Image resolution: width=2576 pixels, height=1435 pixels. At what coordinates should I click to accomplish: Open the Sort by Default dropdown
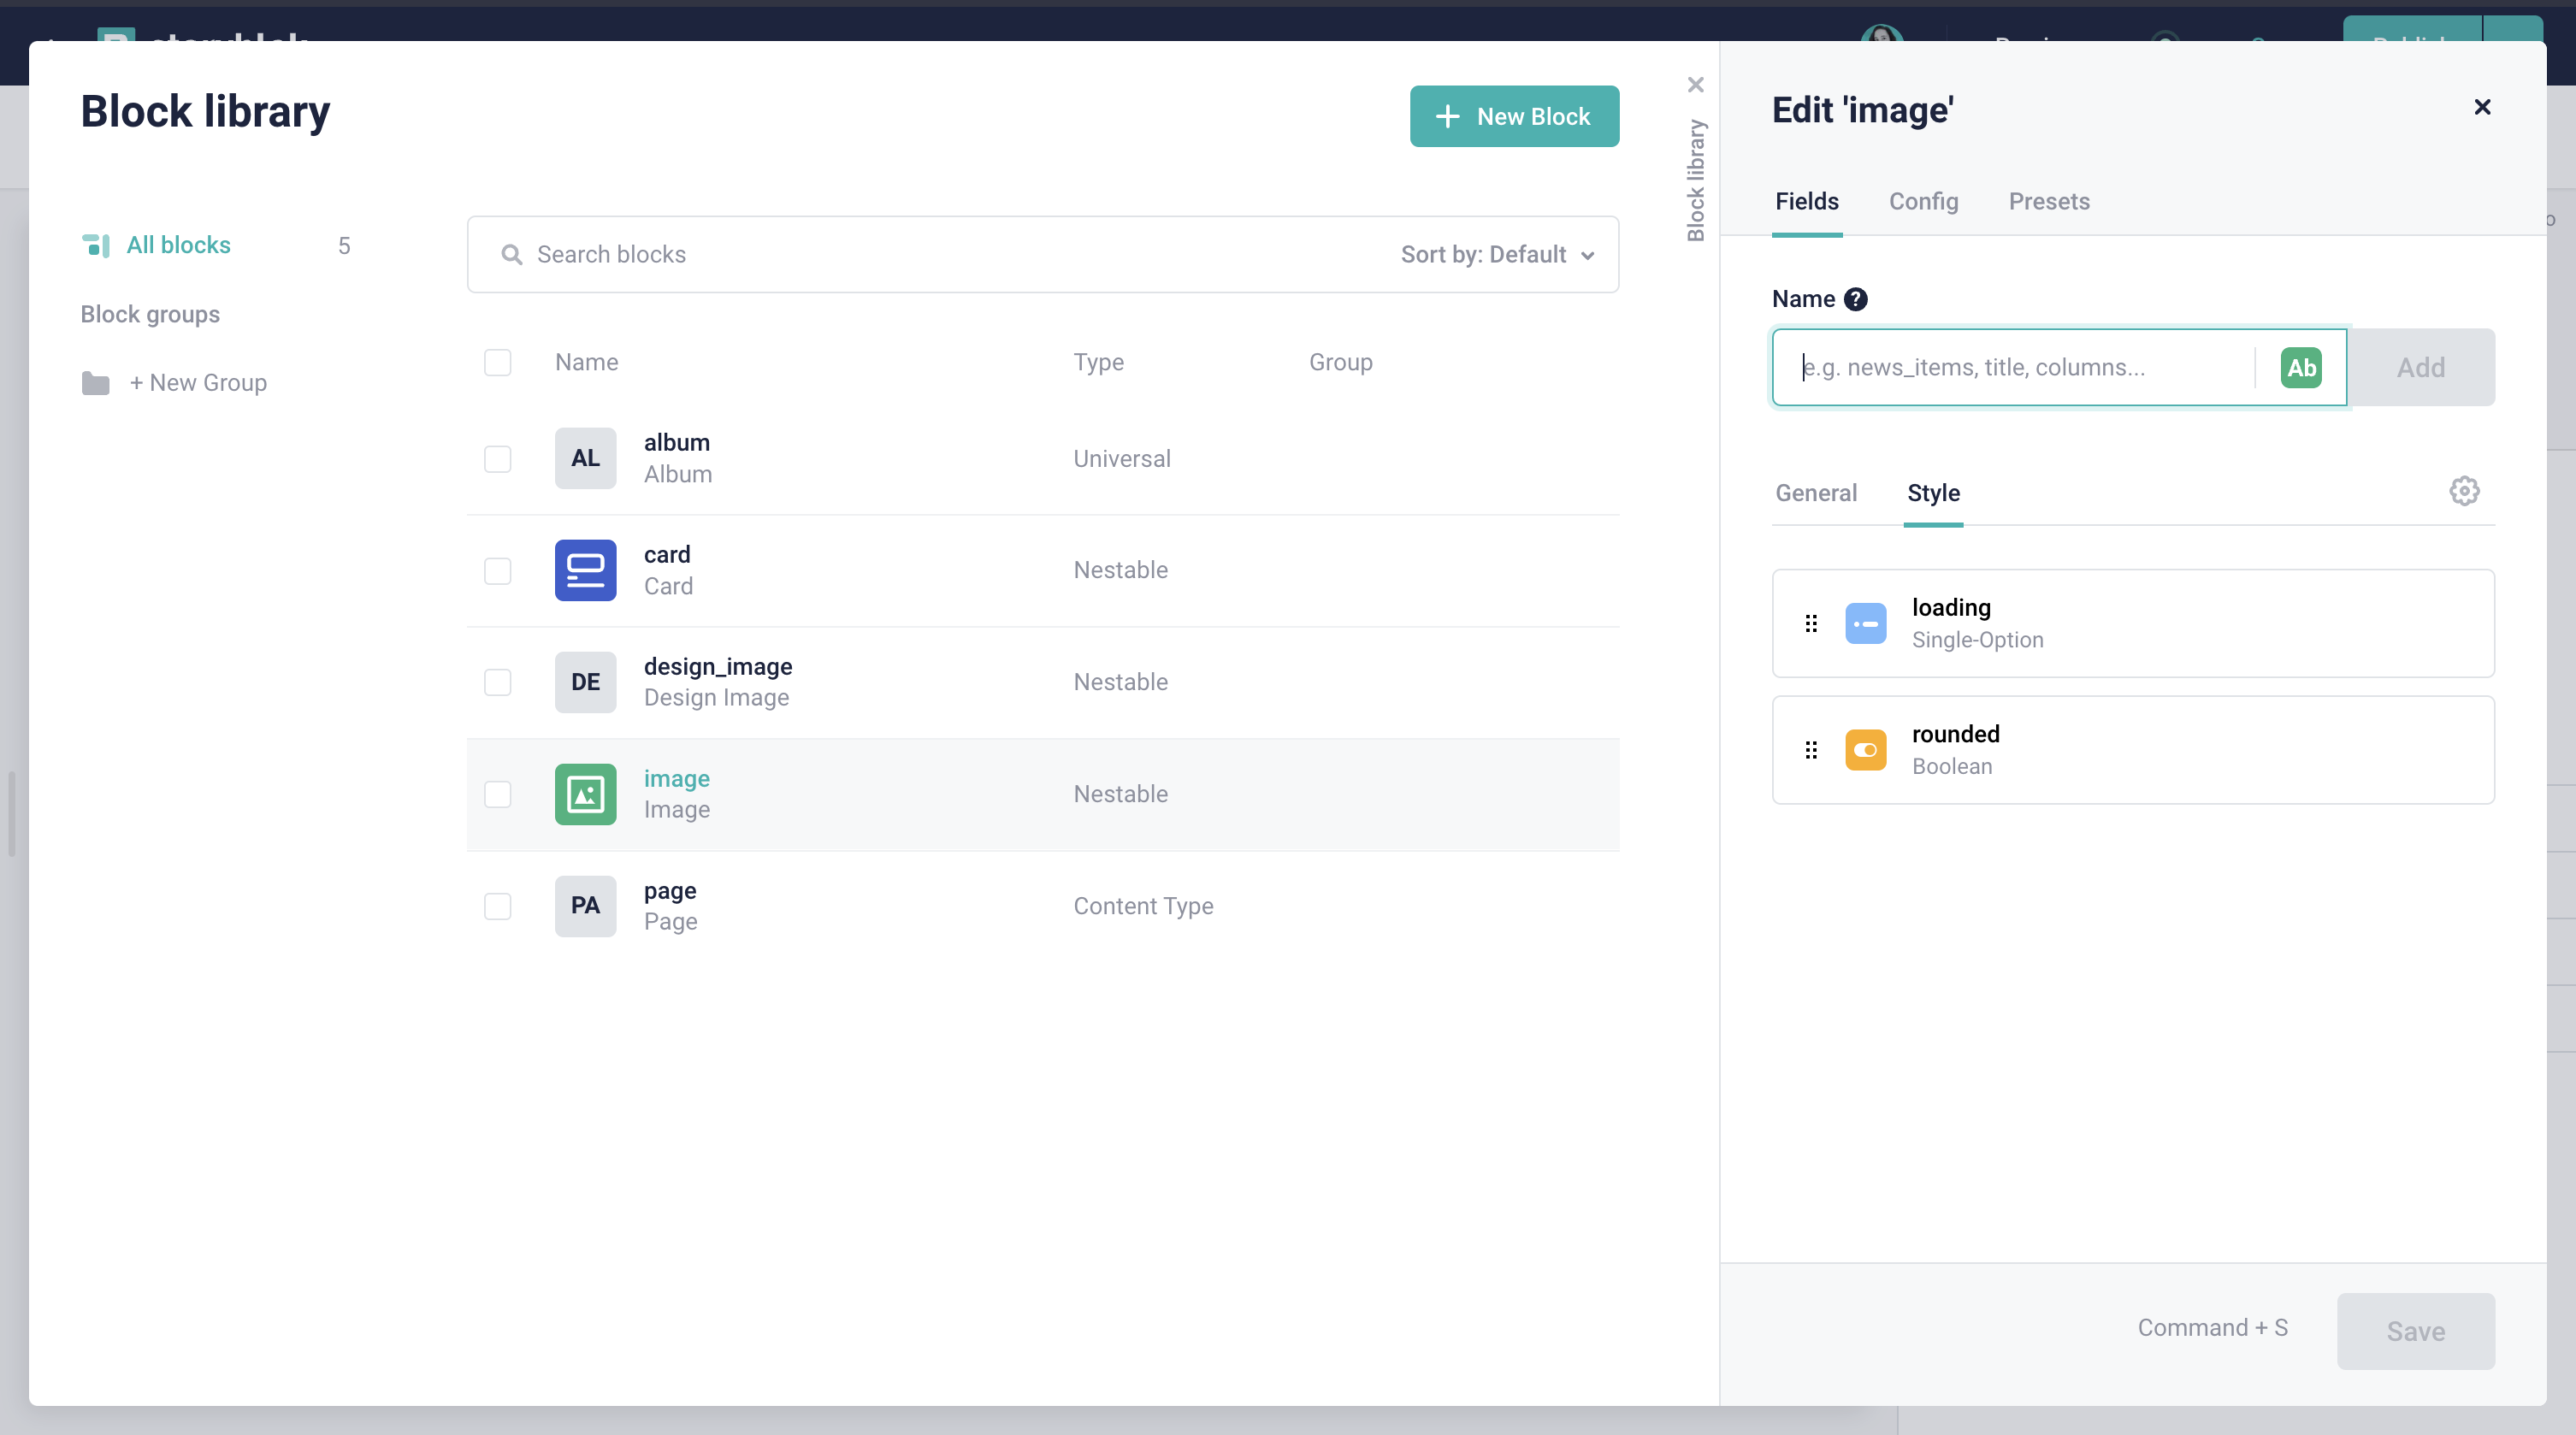(1497, 254)
